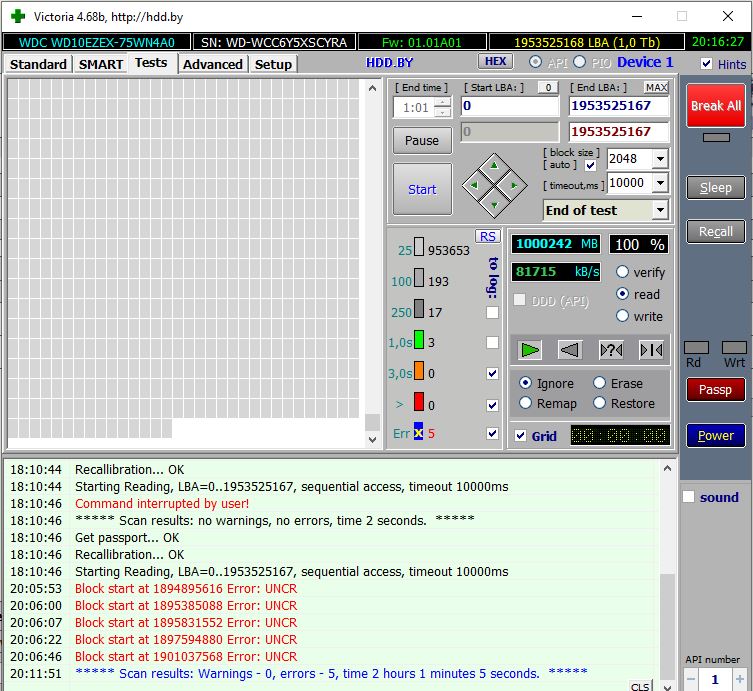
Task: Enable log checkbox for 250 ms blocks
Action: pyautogui.click(x=492, y=313)
